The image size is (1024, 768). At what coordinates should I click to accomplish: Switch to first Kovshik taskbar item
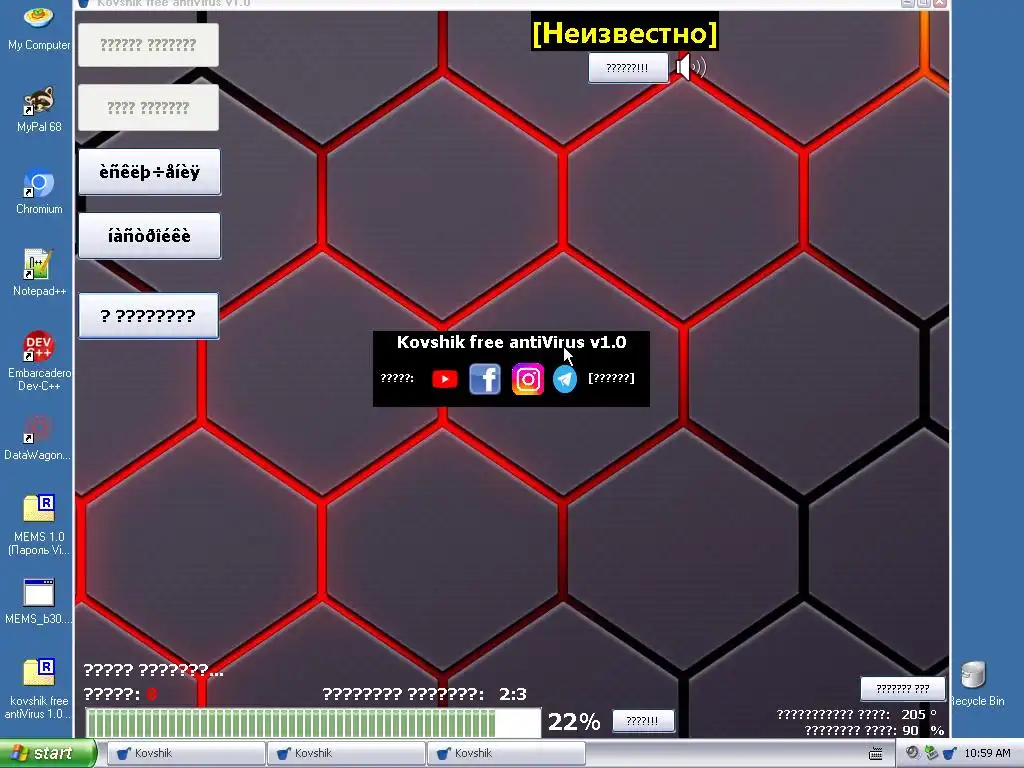pyautogui.click(x=185, y=754)
